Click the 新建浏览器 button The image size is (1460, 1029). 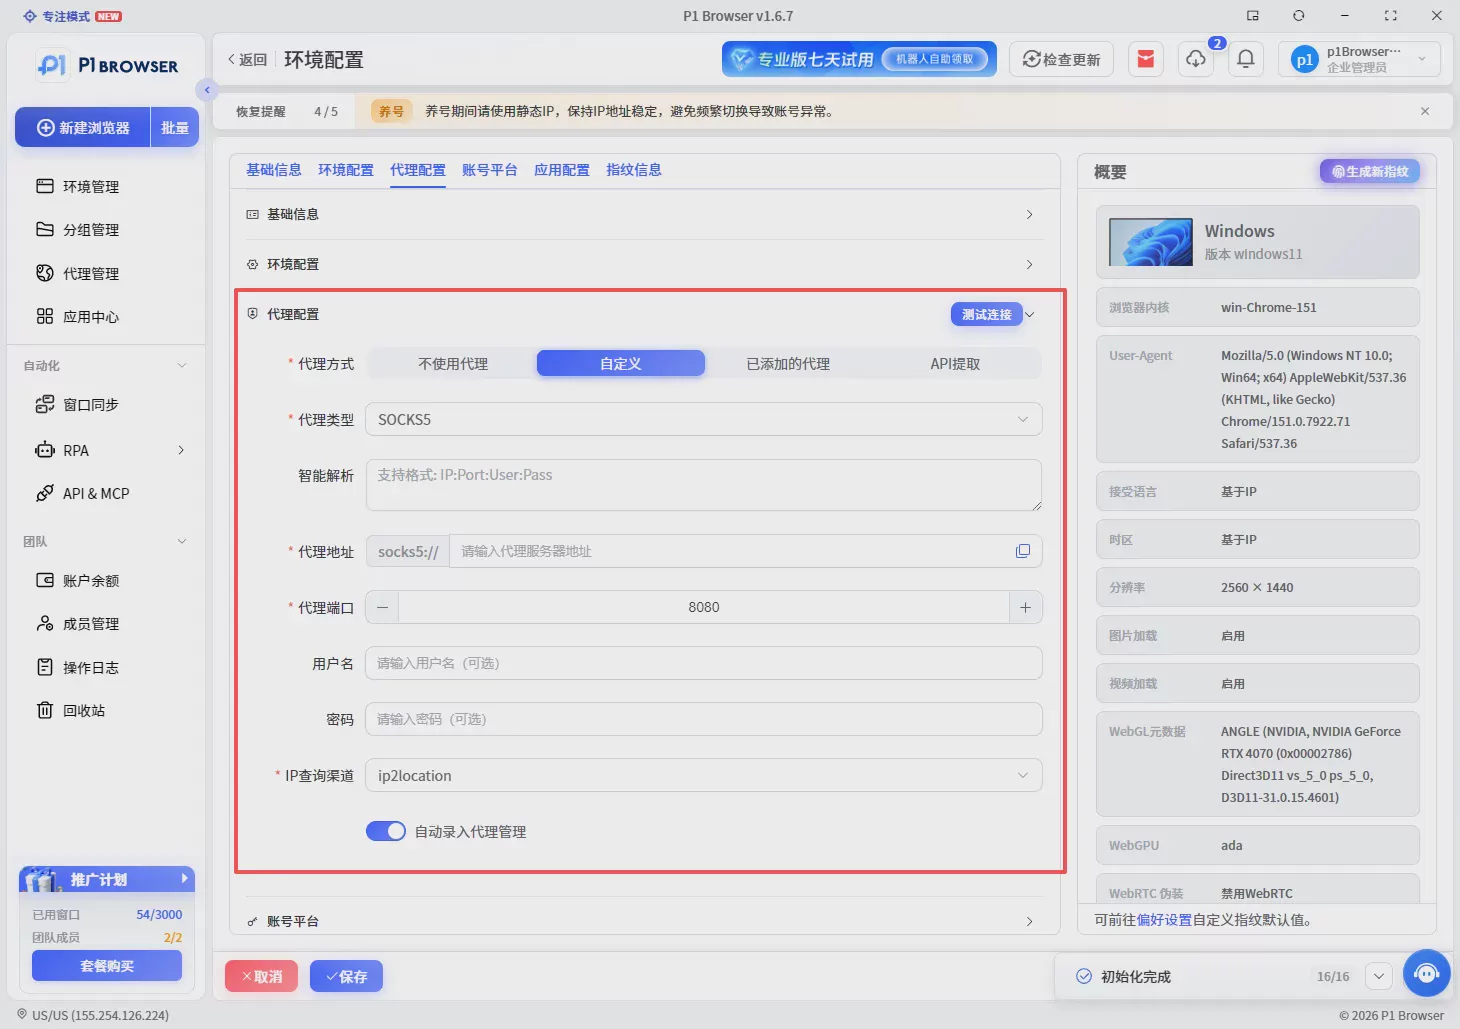83,127
